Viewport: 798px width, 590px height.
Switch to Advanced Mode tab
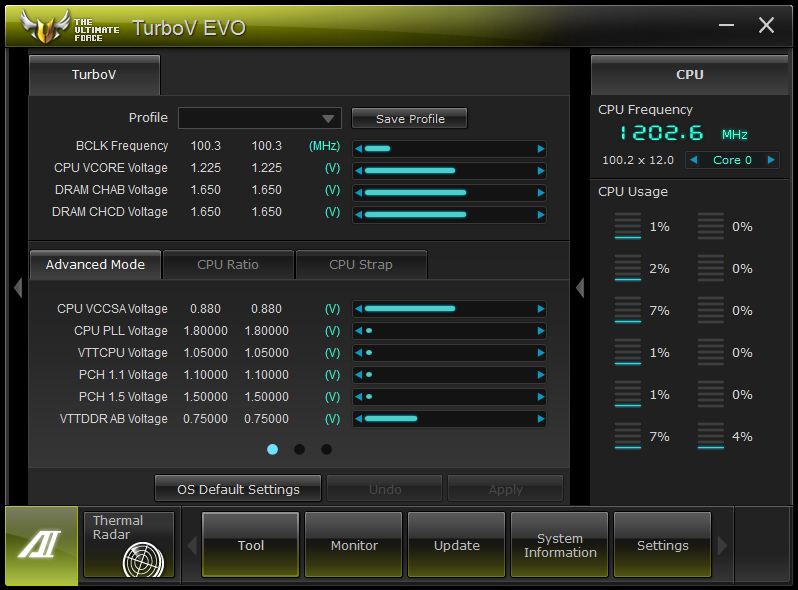96,265
